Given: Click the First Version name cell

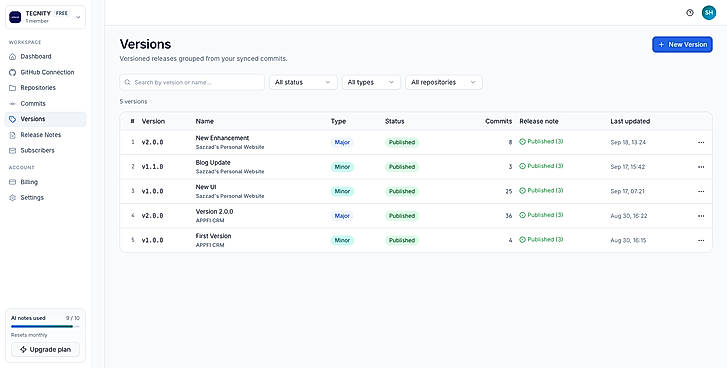Looking at the screenshot, I should click(x=213, y=236).
